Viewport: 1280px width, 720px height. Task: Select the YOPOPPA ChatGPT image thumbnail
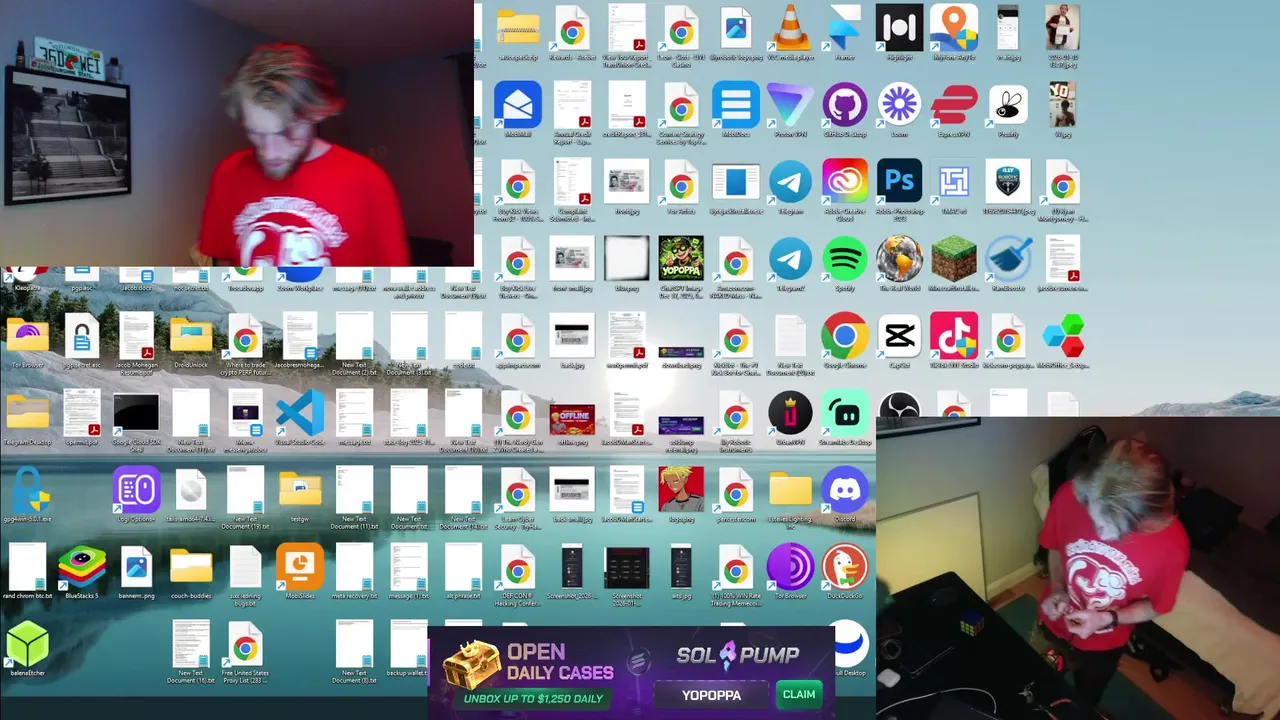(681, 259)
